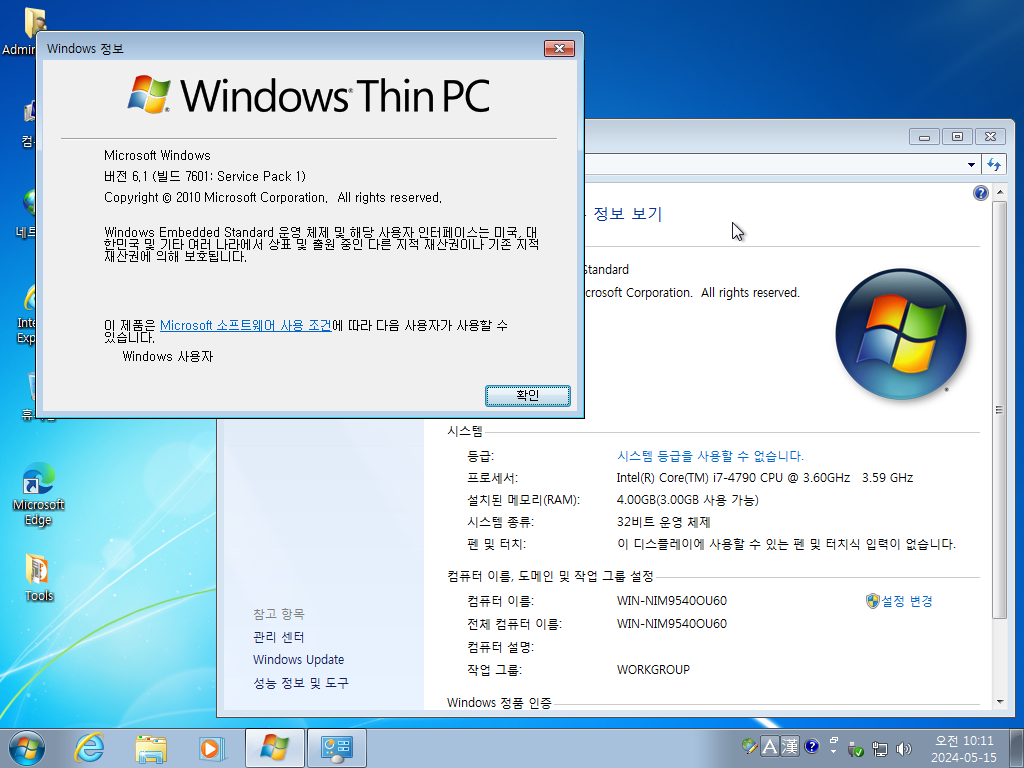This screenshot has height=768, width=1024.
Task: Click the Windows 정품 인증 section heading
Action: pos(499,703)
